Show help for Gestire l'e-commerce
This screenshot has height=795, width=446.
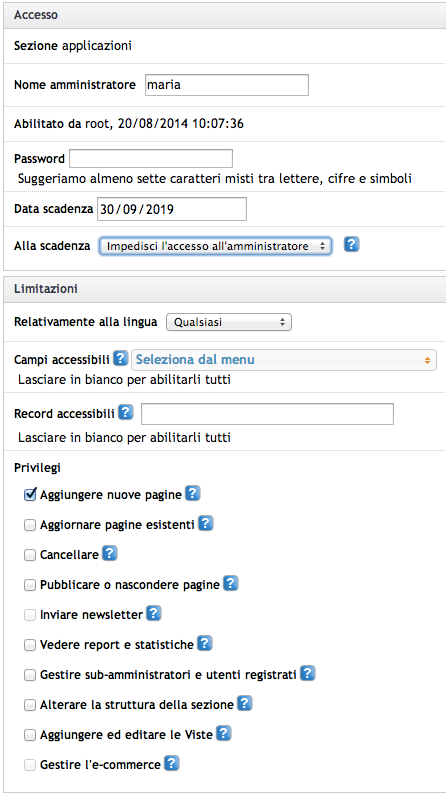point(172,763)
